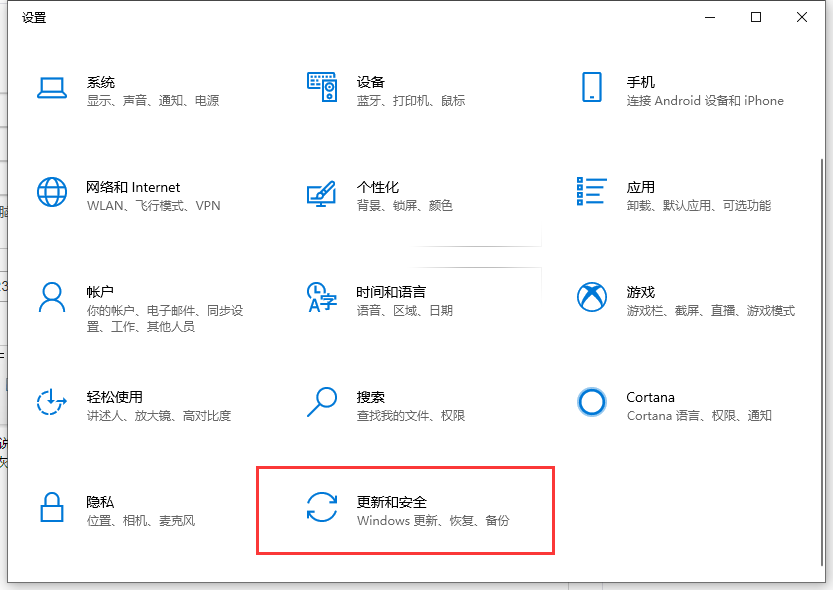This screenshot has width=833, height=590.
Task: Open Cortana using the circle icon
Action: pos(592,402)
